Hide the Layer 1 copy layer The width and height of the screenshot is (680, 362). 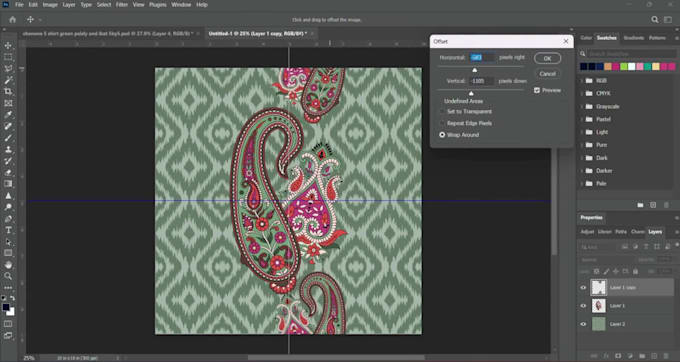[583, 287]
